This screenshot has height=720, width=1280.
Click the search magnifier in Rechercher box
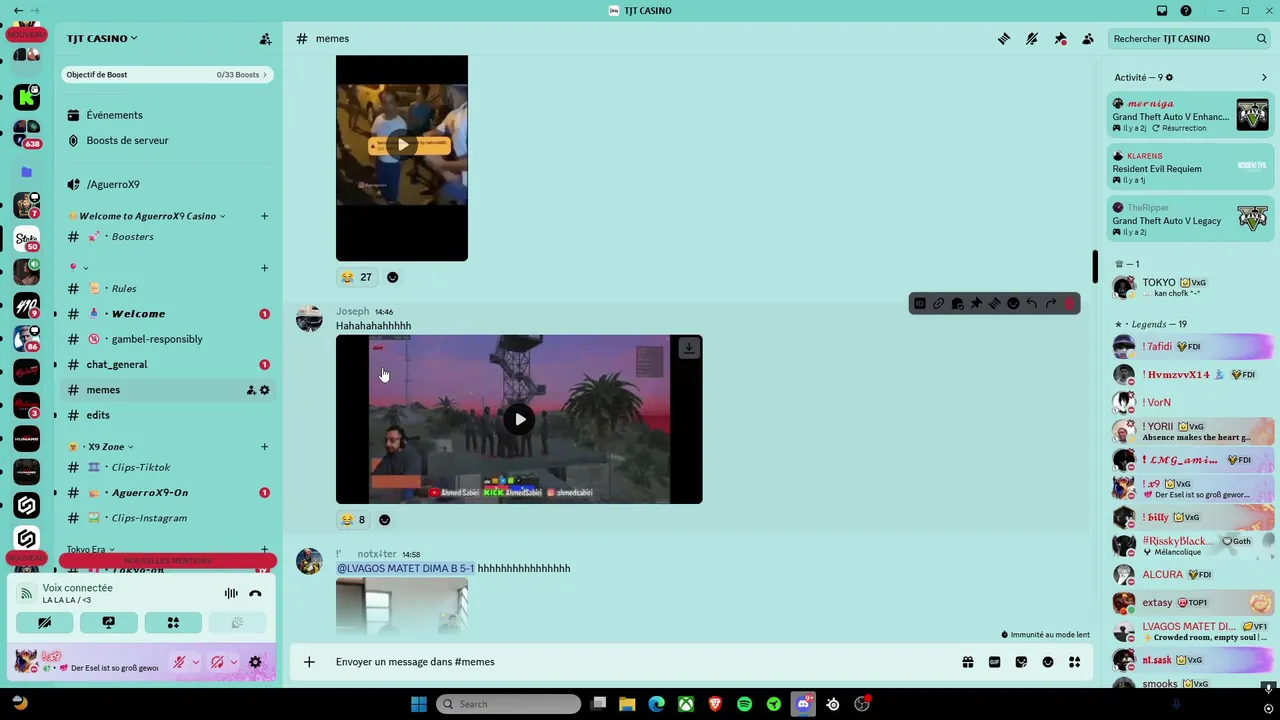pos(1261,39)
